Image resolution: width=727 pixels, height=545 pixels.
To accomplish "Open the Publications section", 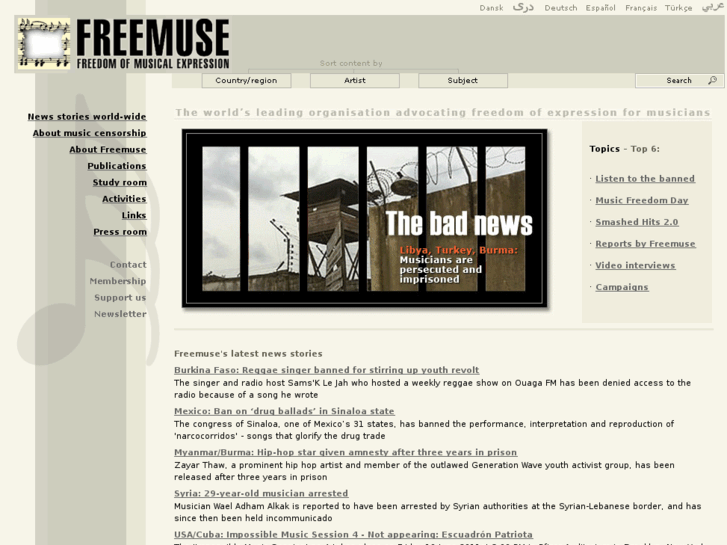I will pyautogui.click(x=116, y=166).
